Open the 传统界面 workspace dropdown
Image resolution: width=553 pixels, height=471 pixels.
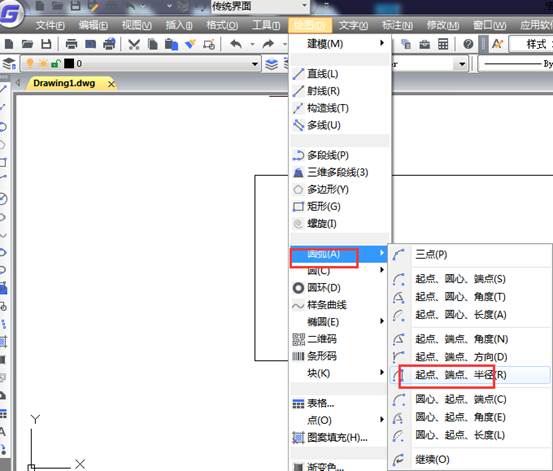coord(260,6)
